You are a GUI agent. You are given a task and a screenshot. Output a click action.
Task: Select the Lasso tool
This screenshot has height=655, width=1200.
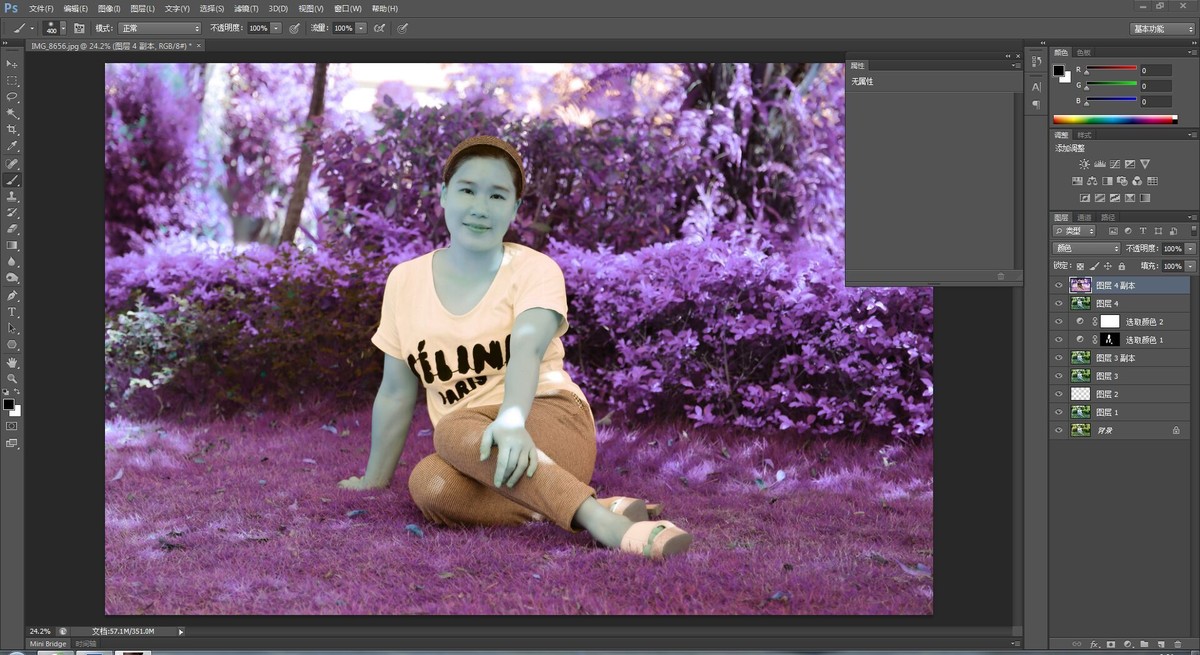point(12,97)
